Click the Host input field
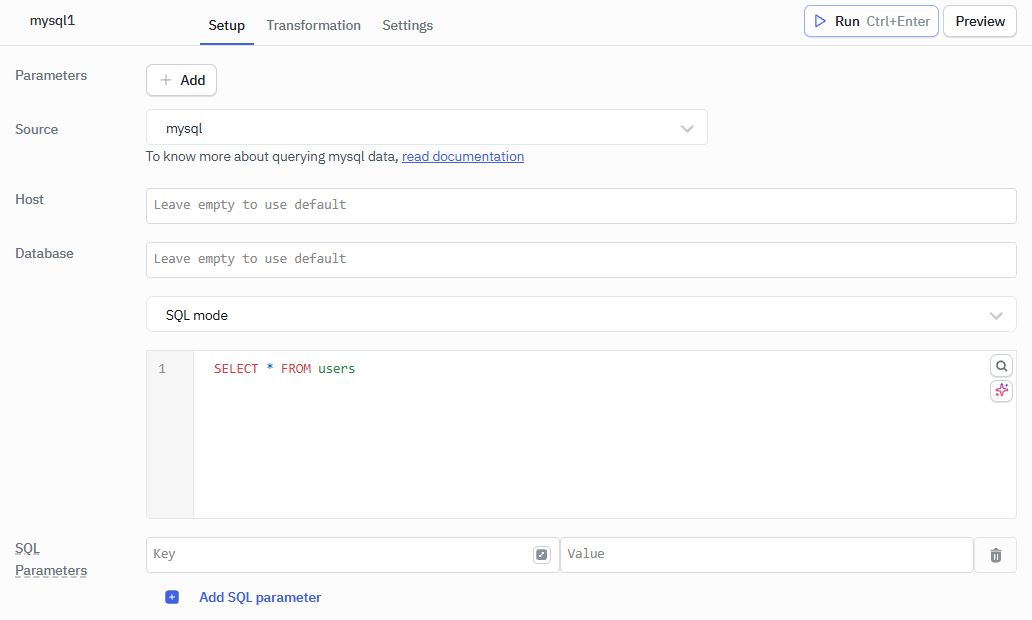 [580, 205]
